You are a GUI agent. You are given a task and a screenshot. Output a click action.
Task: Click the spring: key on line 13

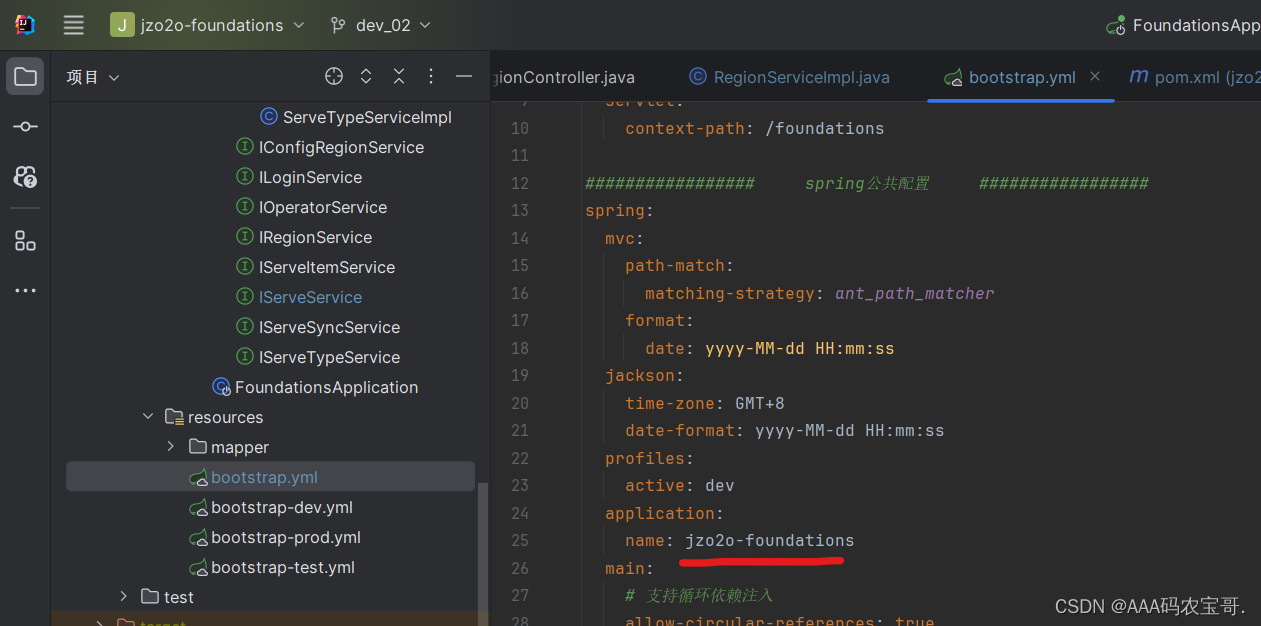tap(619, 210)
